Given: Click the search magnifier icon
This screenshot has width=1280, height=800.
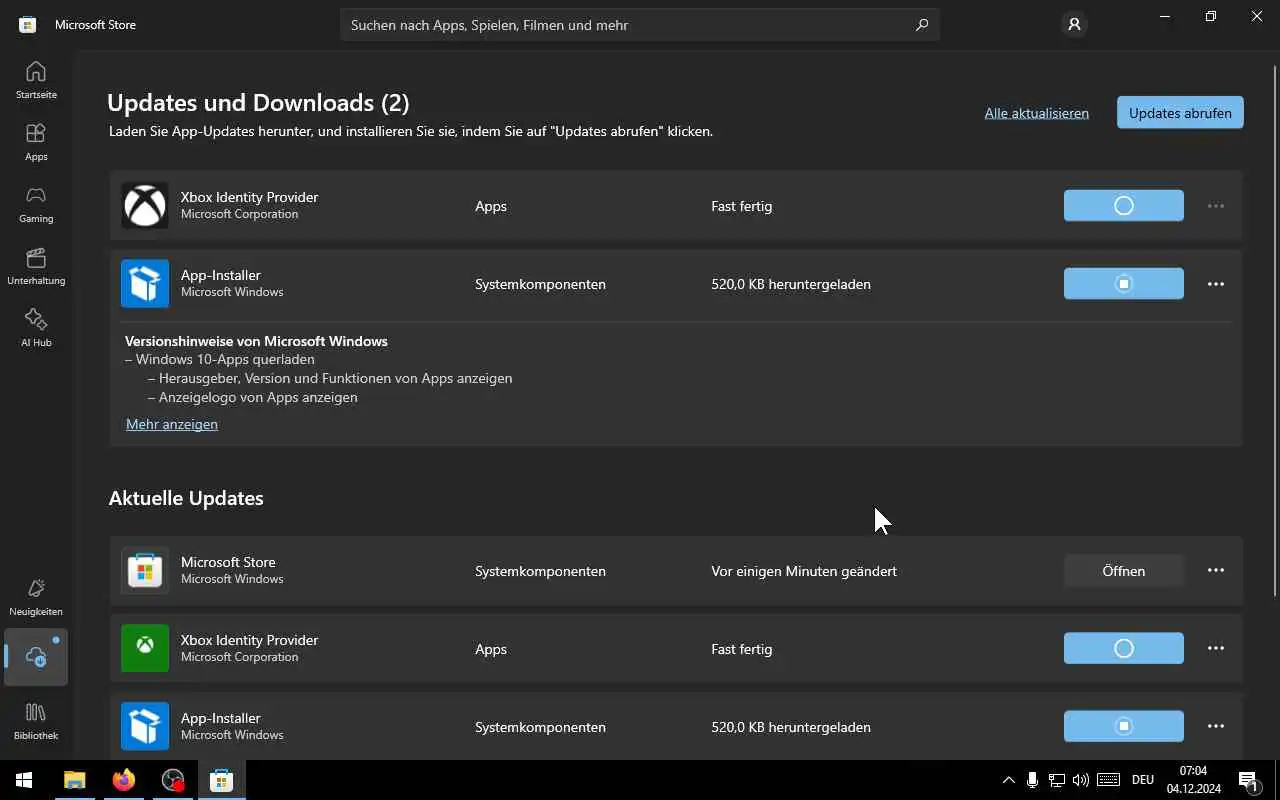Looking at the screenshot, I should click(x=922, y=25).
